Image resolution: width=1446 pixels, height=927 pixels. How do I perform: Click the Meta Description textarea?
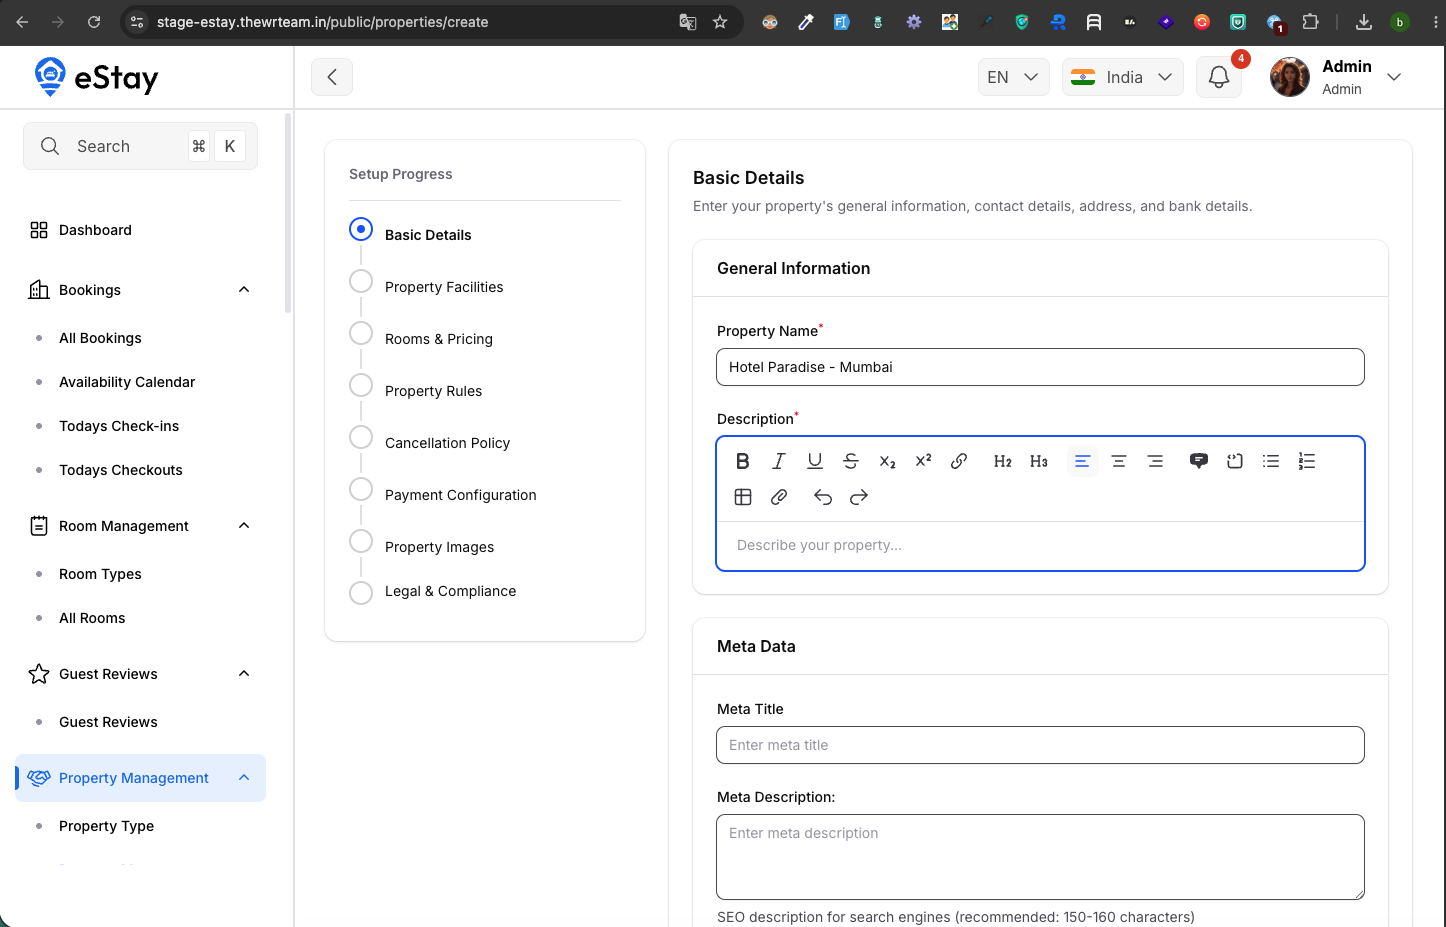pos(1040,857)
